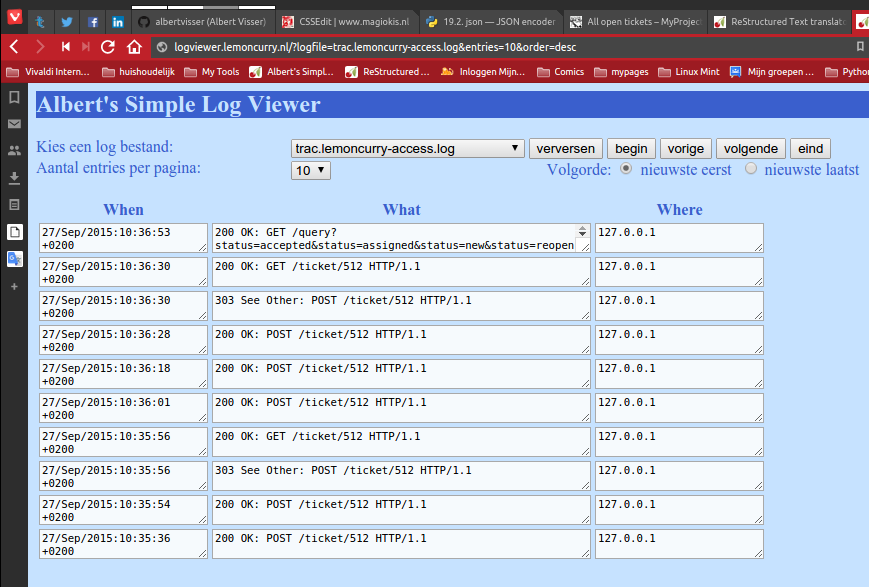This screenshot has height=587, width=869.
Task: Open the Downloads side panel
Action: point(14,177)
